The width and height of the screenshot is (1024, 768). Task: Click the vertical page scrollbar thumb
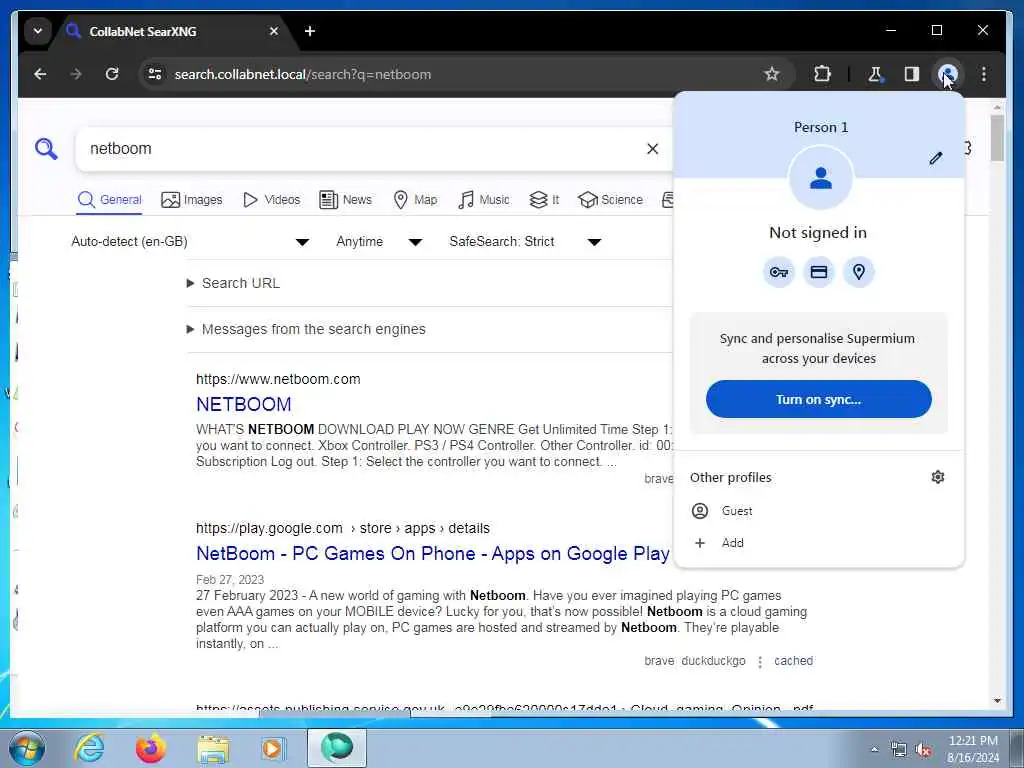coord(997,138)
